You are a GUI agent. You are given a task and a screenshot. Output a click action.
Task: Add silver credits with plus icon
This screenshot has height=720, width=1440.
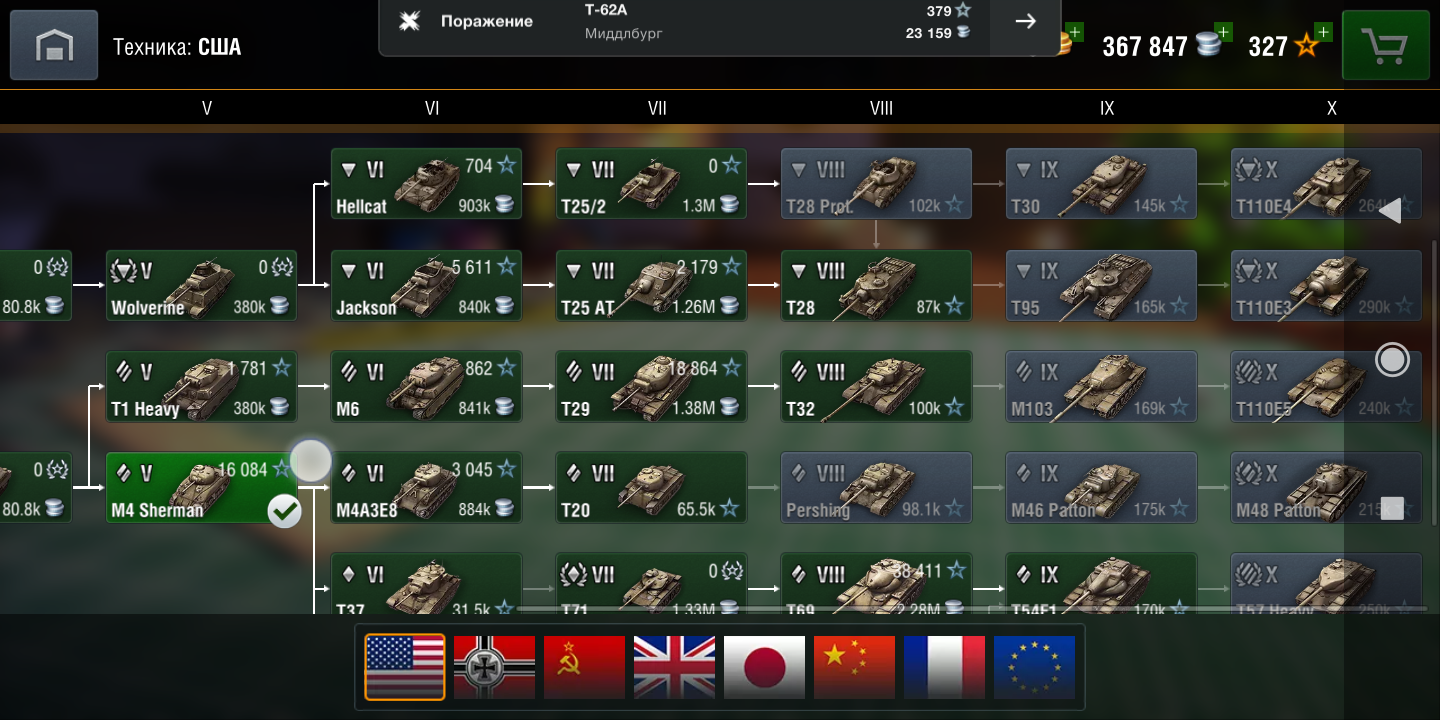click(x=1222, y=32)
